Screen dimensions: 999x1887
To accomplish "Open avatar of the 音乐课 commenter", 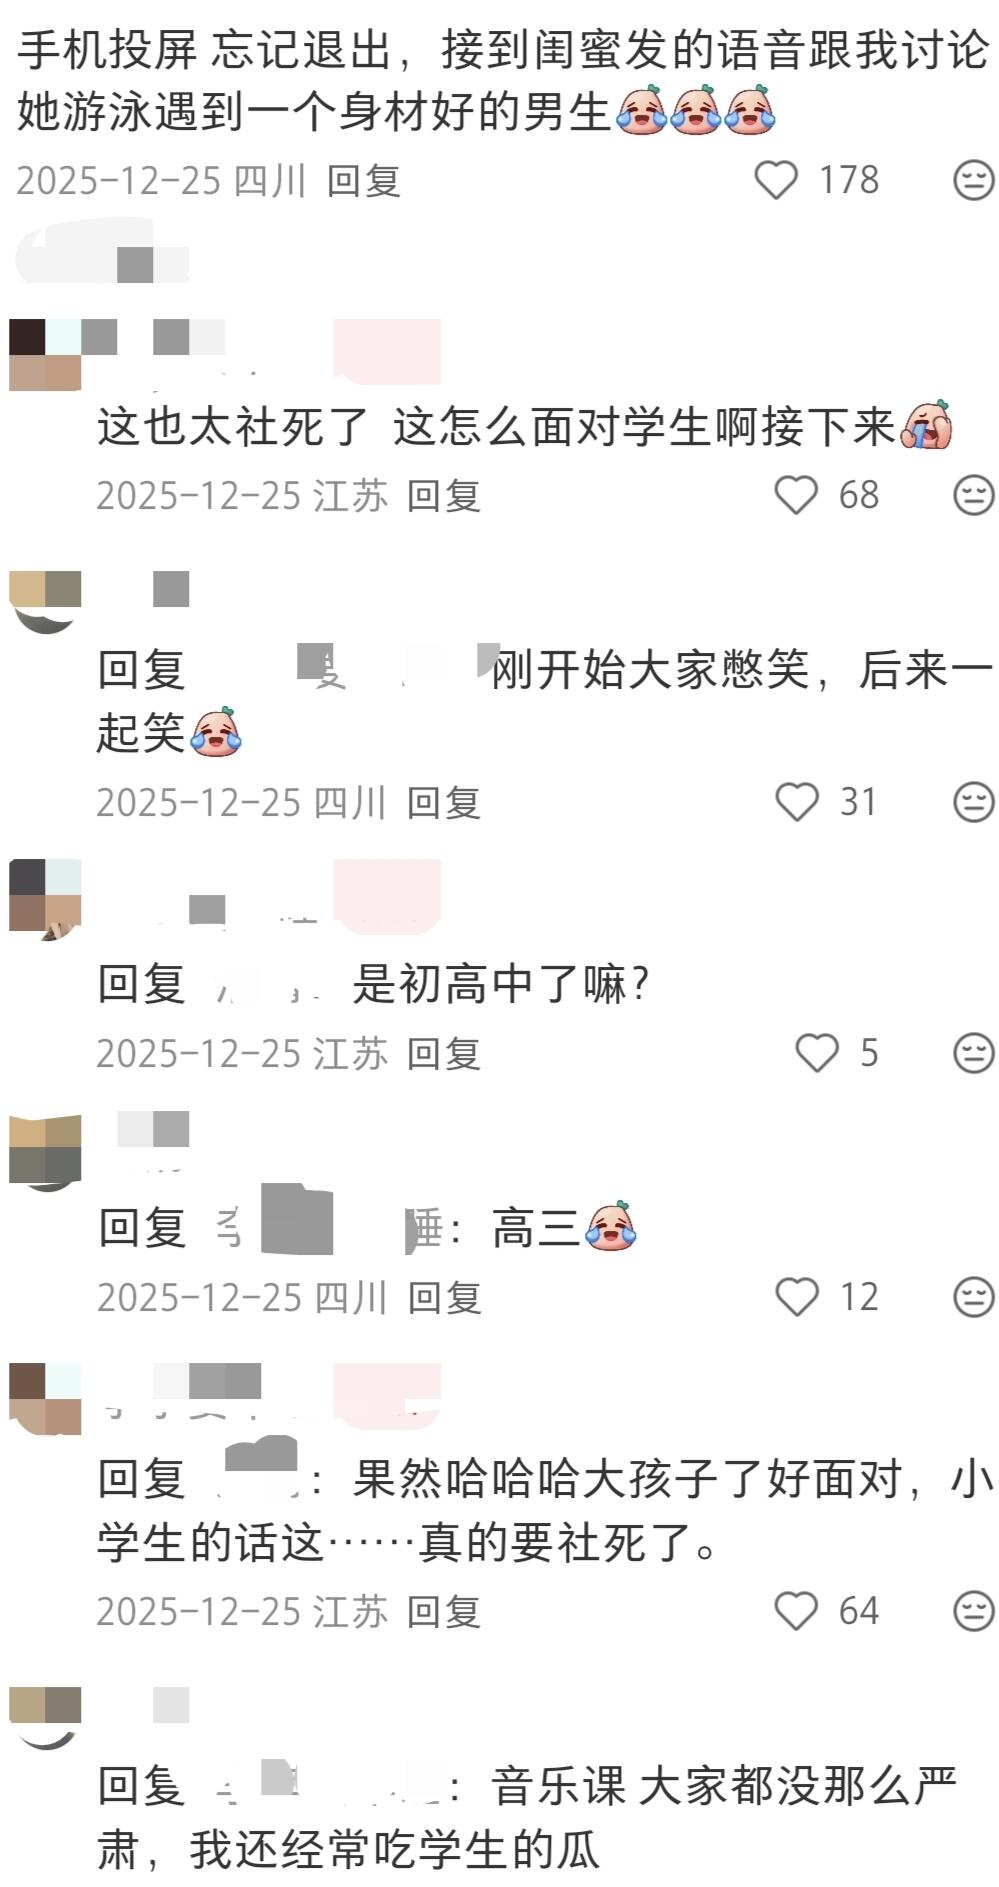I will click(45, 1717).
